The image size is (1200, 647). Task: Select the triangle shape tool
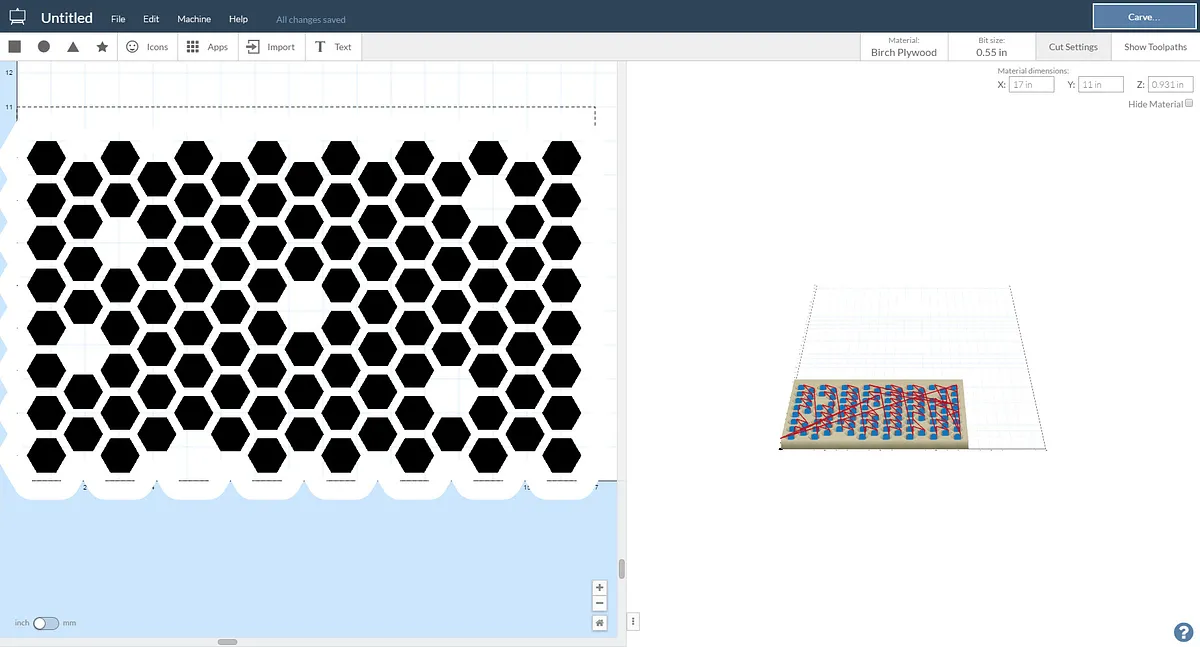pos(73,47)
